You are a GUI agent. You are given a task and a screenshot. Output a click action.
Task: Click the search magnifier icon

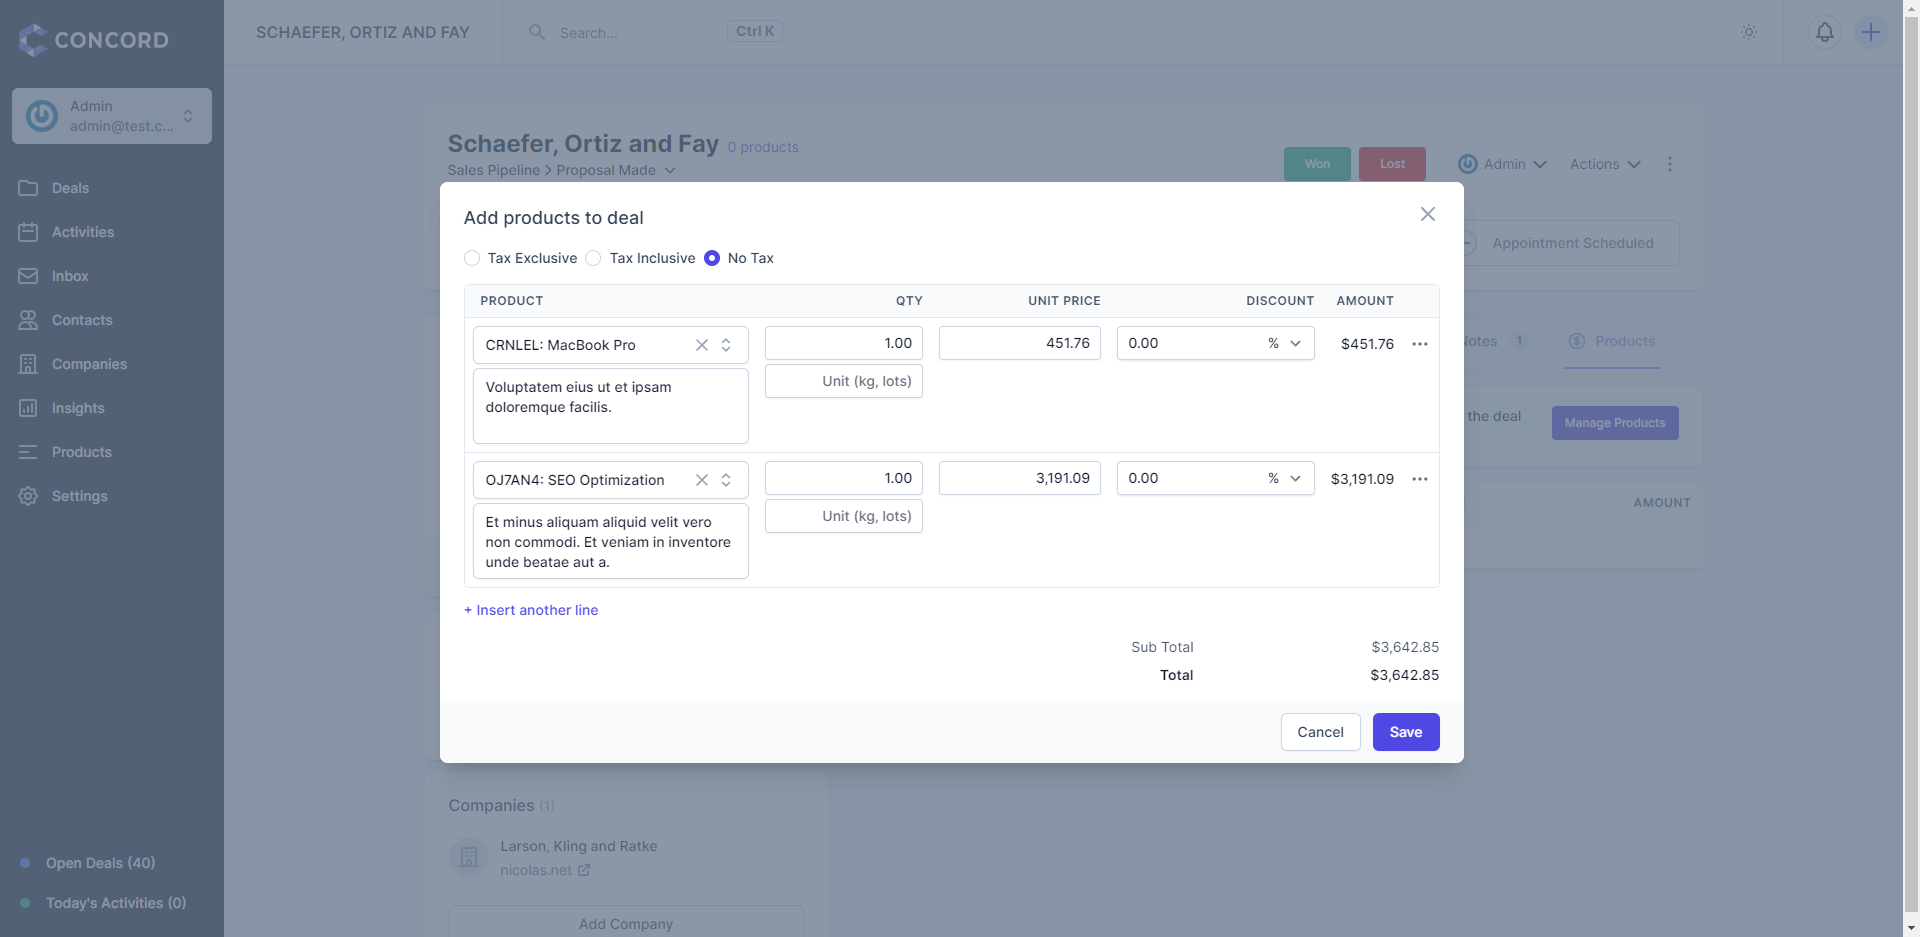coord(537,32)
